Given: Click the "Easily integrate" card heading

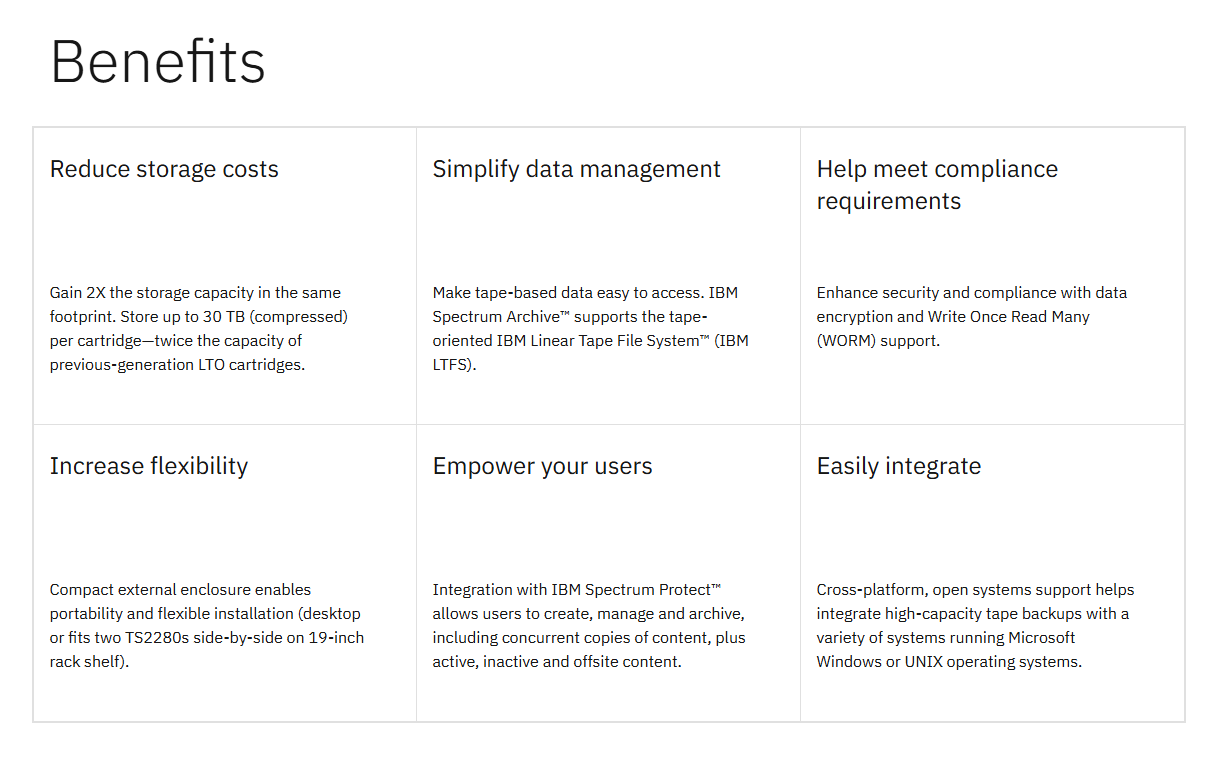Looking at the screenshot, I should (x=898, y=466).
